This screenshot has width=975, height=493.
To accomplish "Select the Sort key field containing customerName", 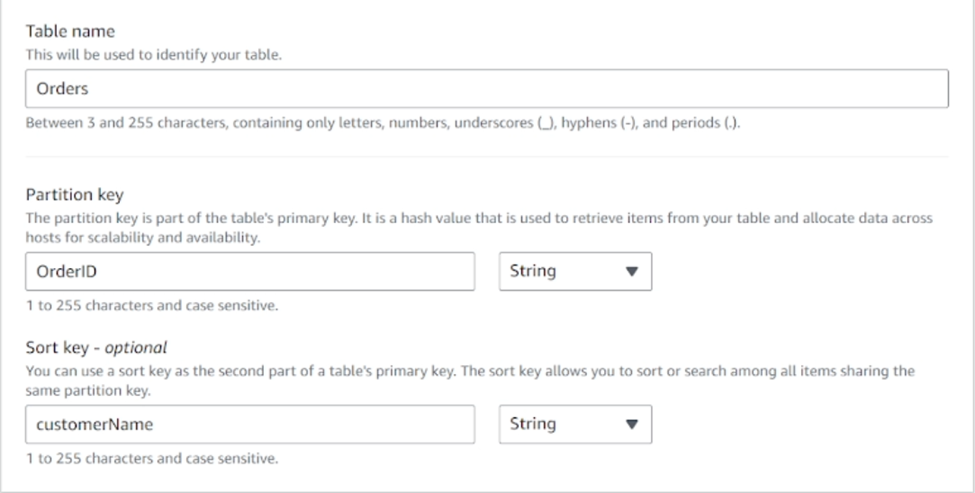I will [250, 424].
